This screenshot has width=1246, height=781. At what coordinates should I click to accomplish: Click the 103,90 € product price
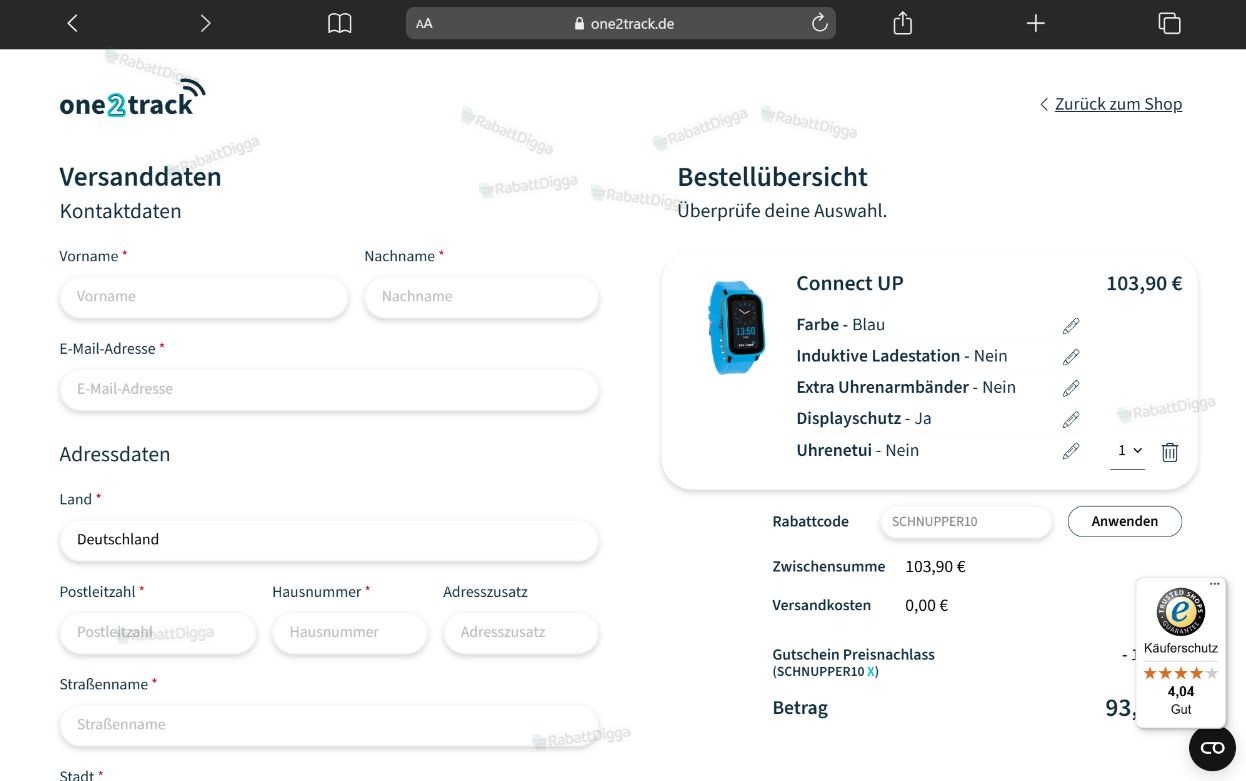1144,283
